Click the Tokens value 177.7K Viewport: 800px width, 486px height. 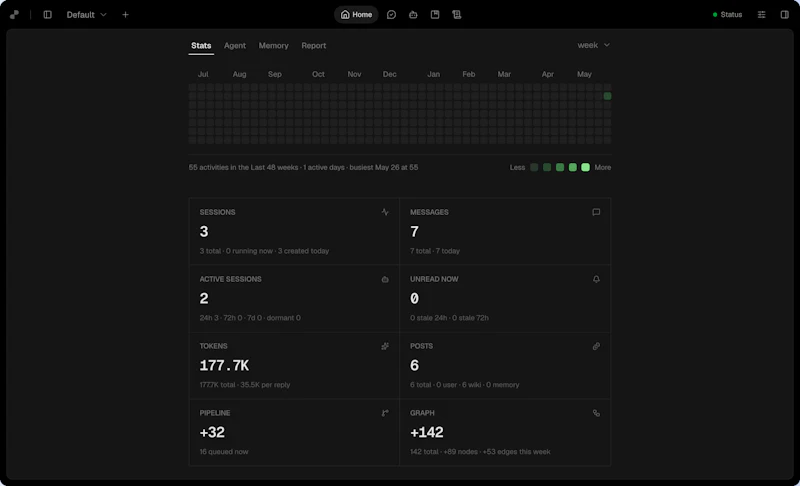224,366
